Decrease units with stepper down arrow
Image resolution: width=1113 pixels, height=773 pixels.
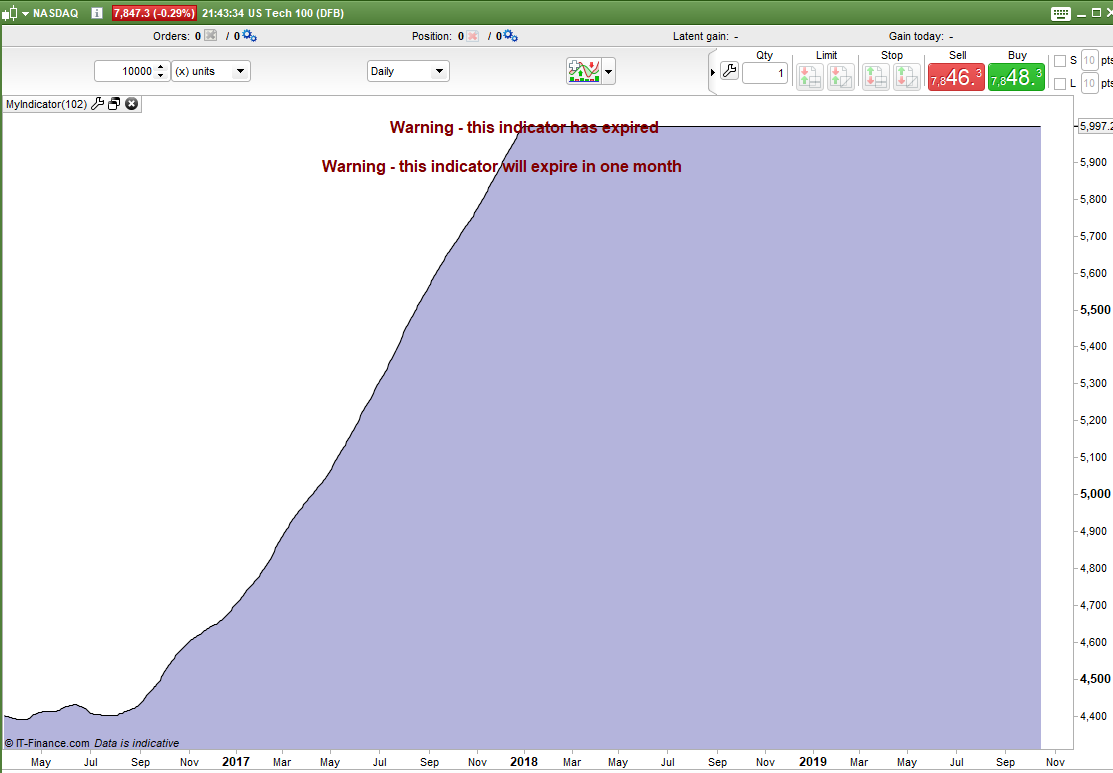pyautogui.click(x=161, y=75)
